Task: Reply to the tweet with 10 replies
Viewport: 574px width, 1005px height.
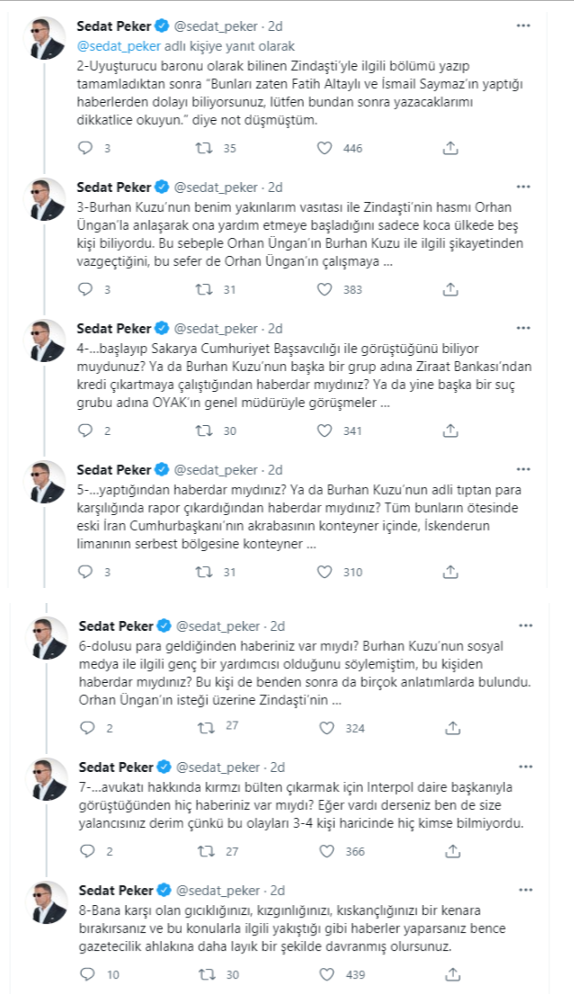Action: [86, 974]
